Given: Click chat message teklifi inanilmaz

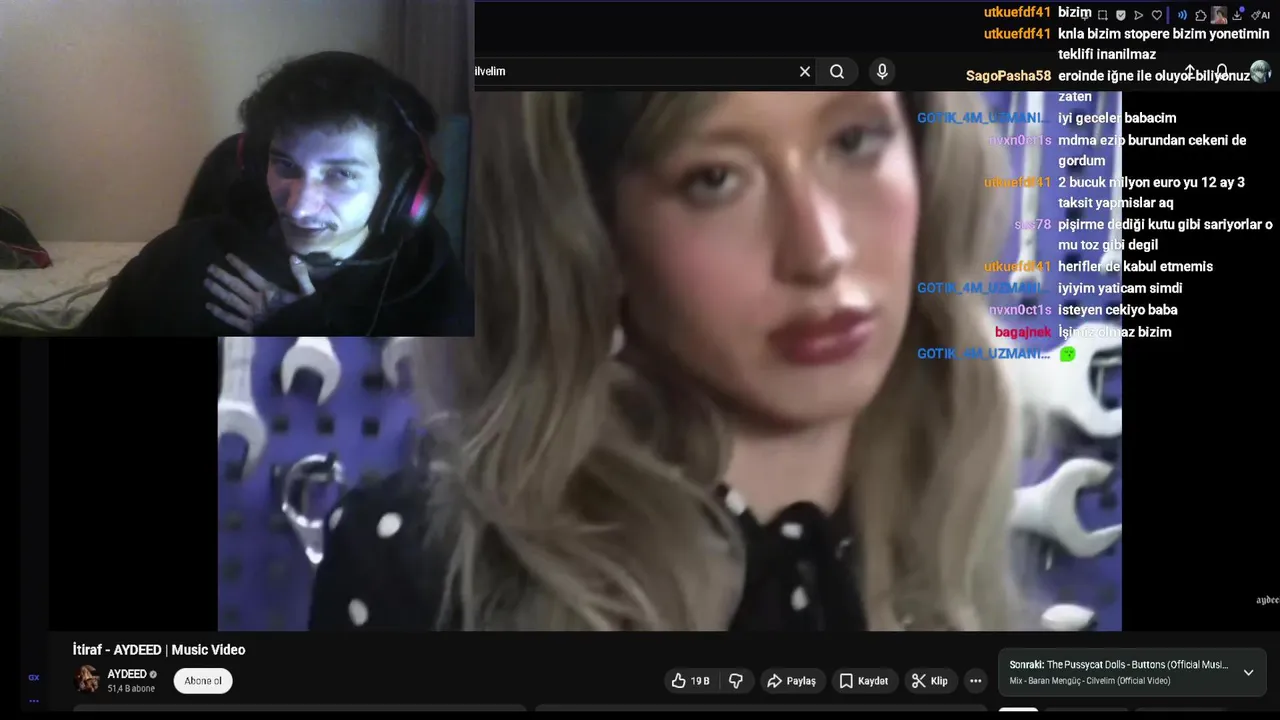Looking at the screenshot, I should point(1107,54).
